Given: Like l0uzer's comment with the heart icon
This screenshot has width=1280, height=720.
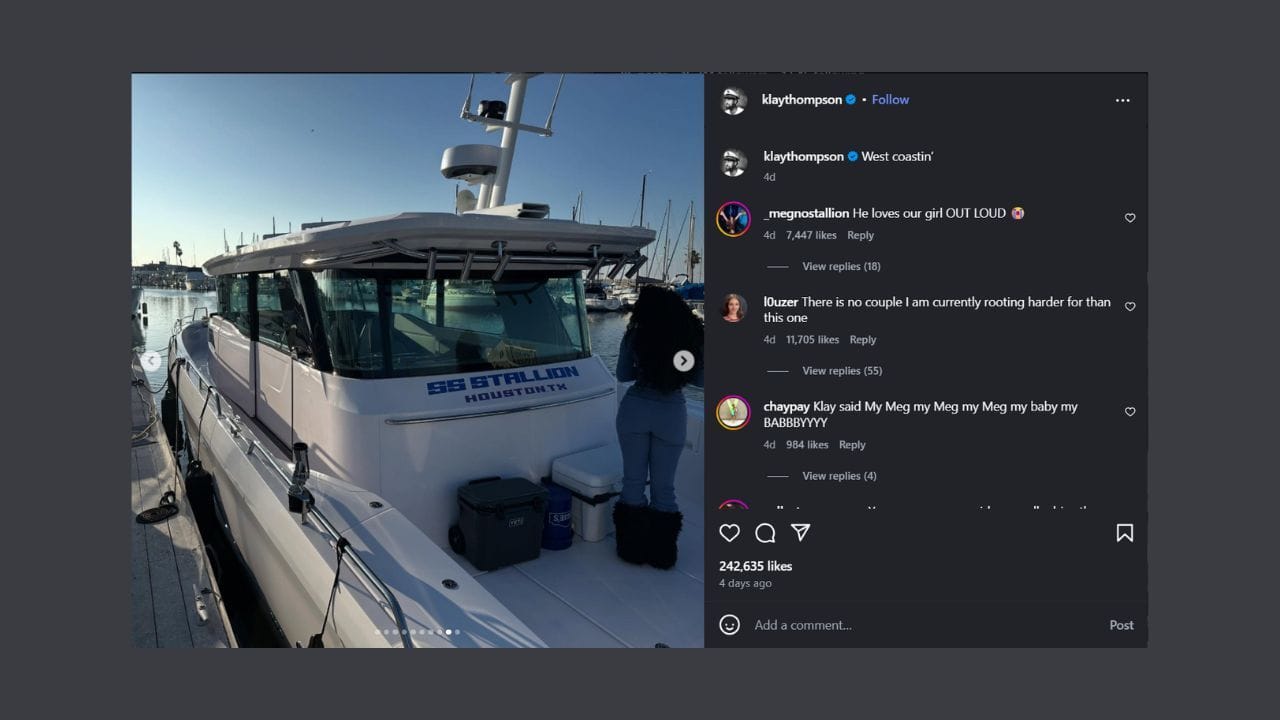Looking at the screenshot, I should coord(1130,306).
